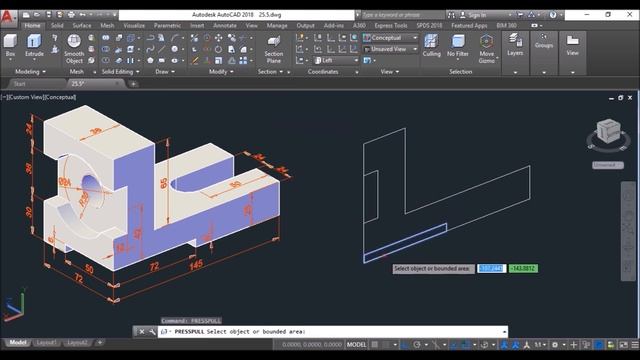Open the Featured Apps ribbon tab
This screenshot has width=640, height=360.
pos(469,26)
